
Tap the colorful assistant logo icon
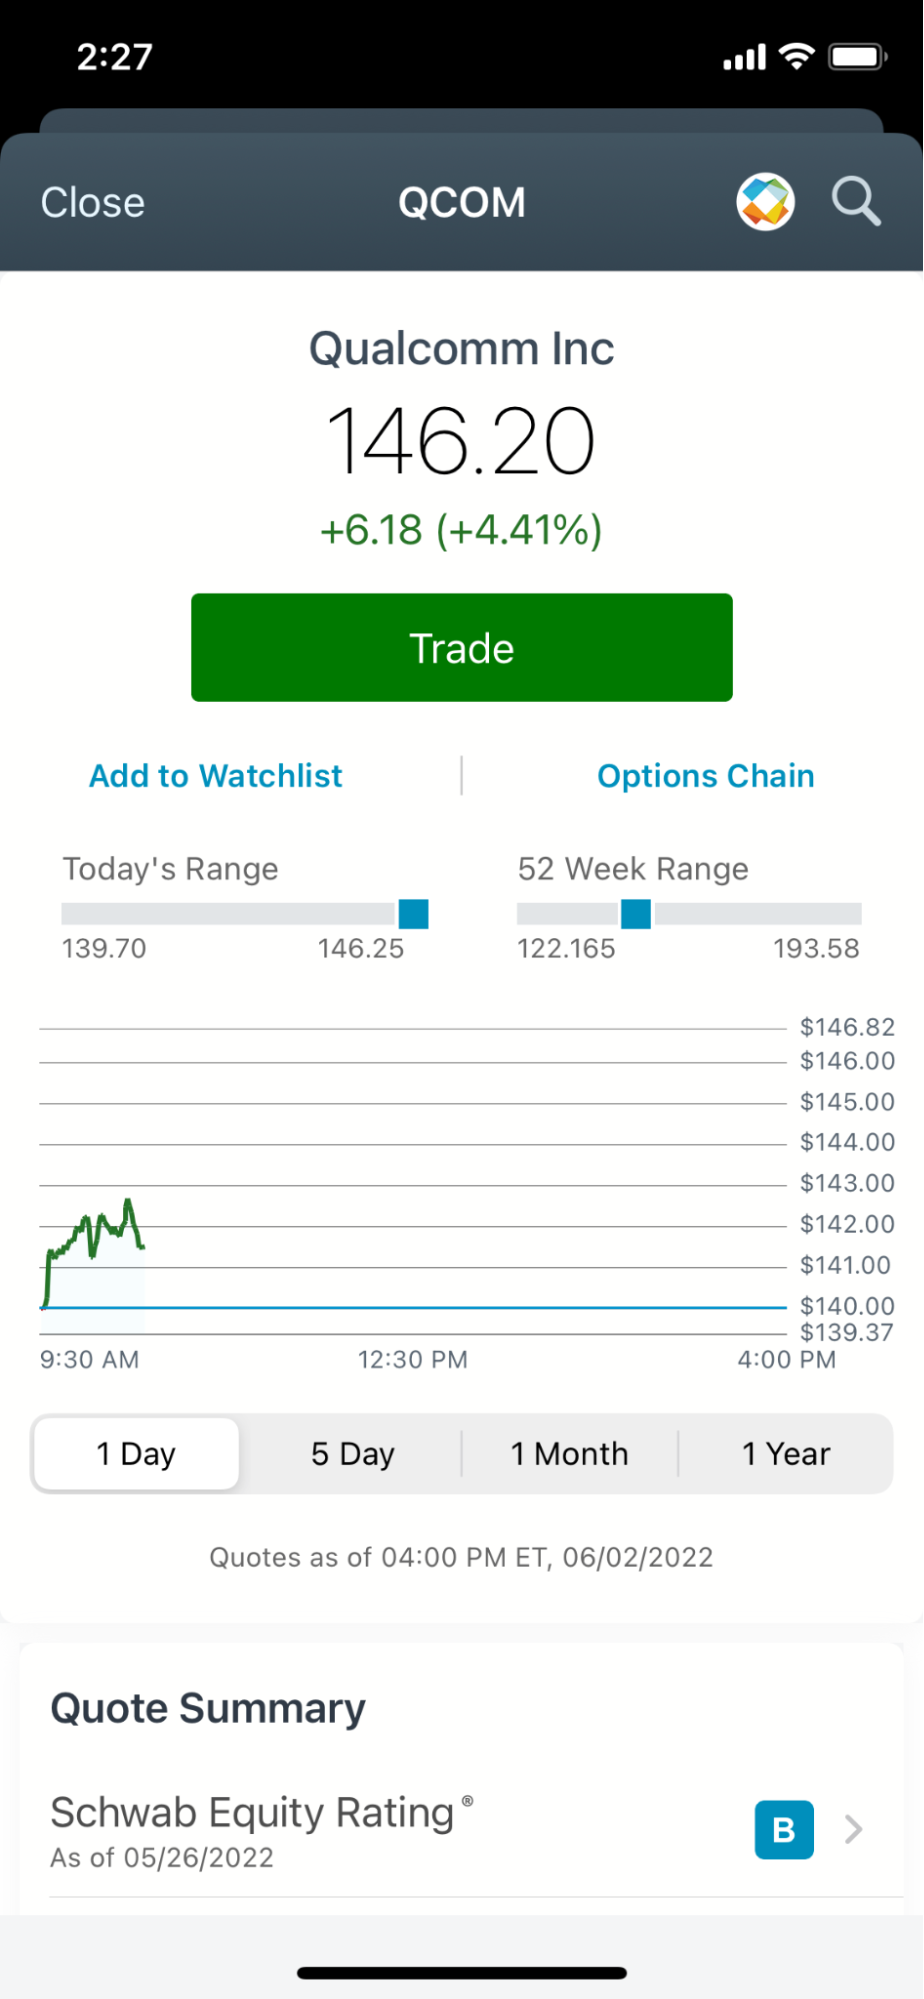click(765, 202)
